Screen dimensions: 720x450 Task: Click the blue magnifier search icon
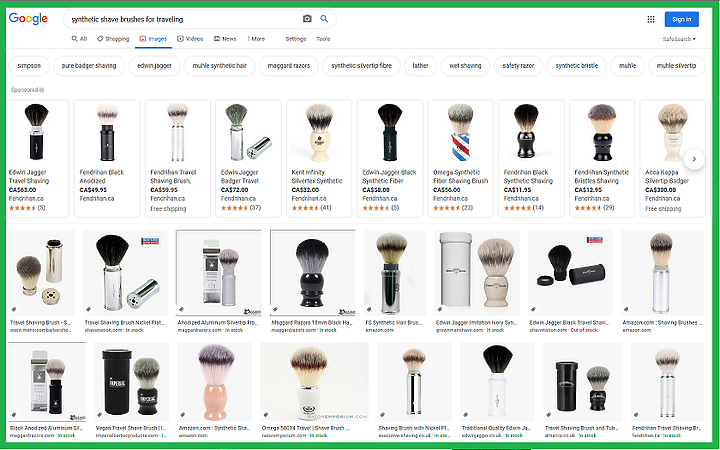324,19
